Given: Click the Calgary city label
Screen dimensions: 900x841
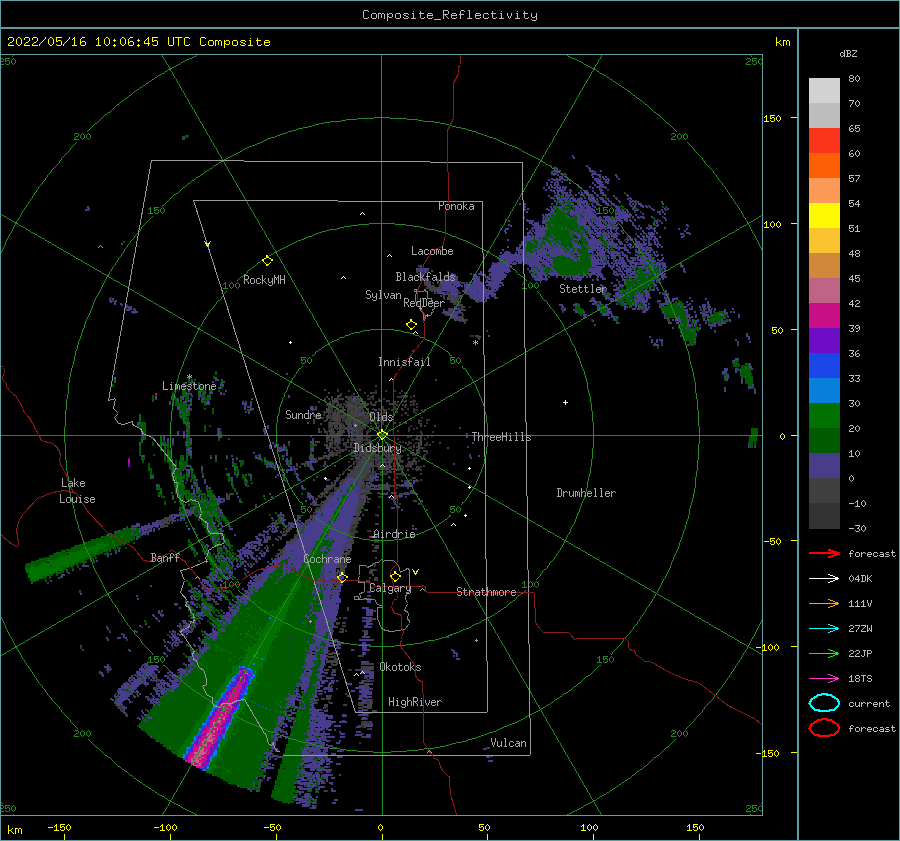Looking at the screenshot, I should pyautogui.click(x=390, y=588).
